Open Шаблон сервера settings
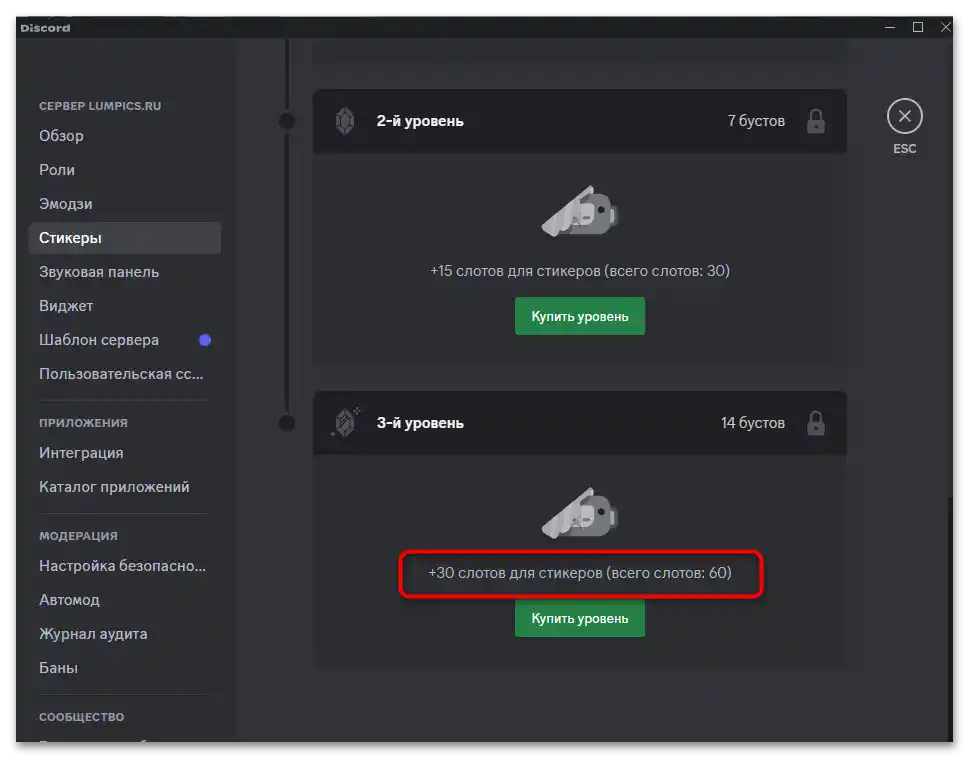The image size is (969, 758). [124, 340]
